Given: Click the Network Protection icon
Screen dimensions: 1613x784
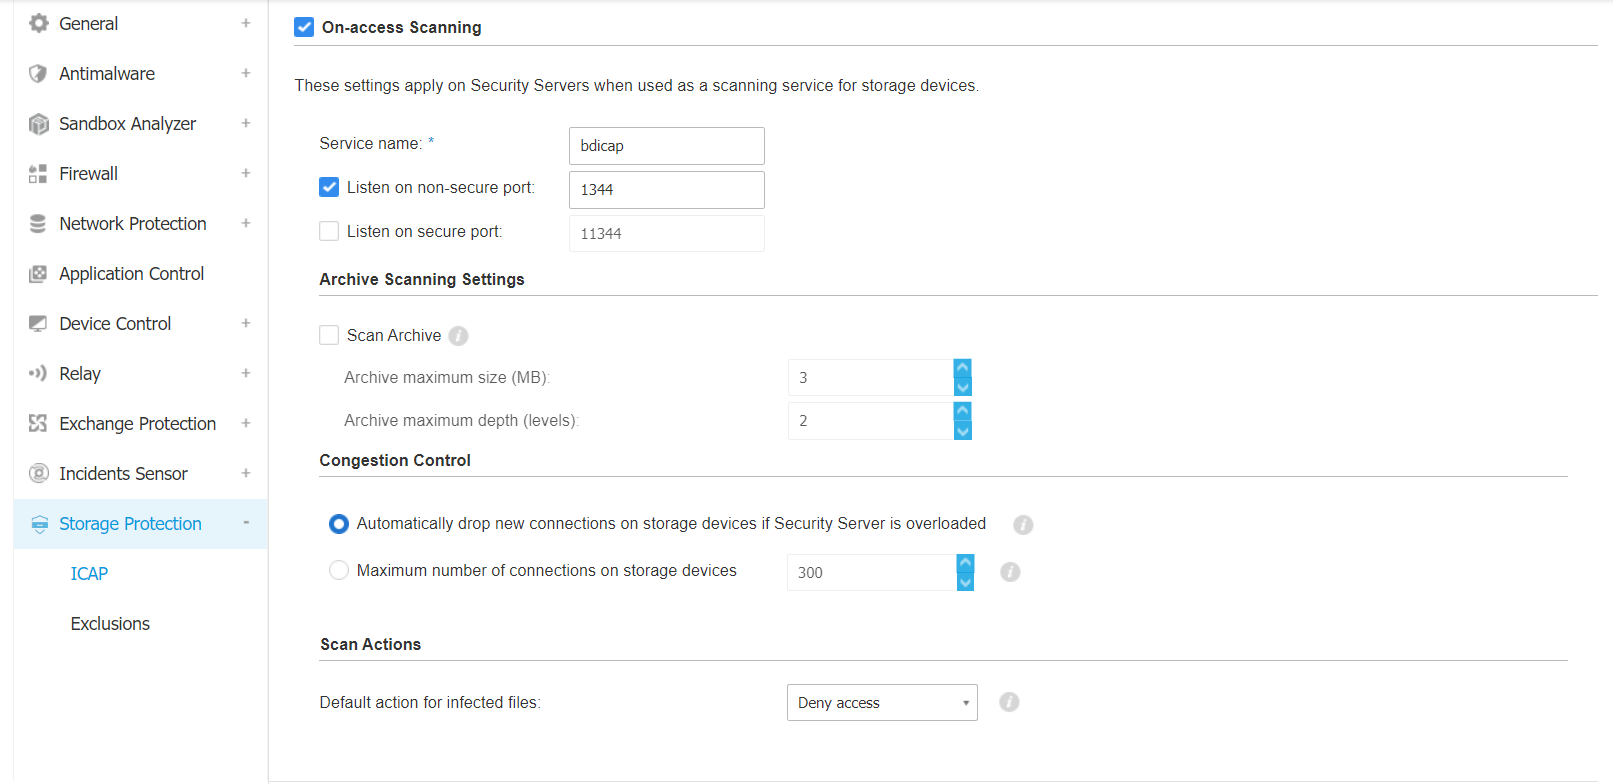Looking at the screenshot, I should click(38, 224).
